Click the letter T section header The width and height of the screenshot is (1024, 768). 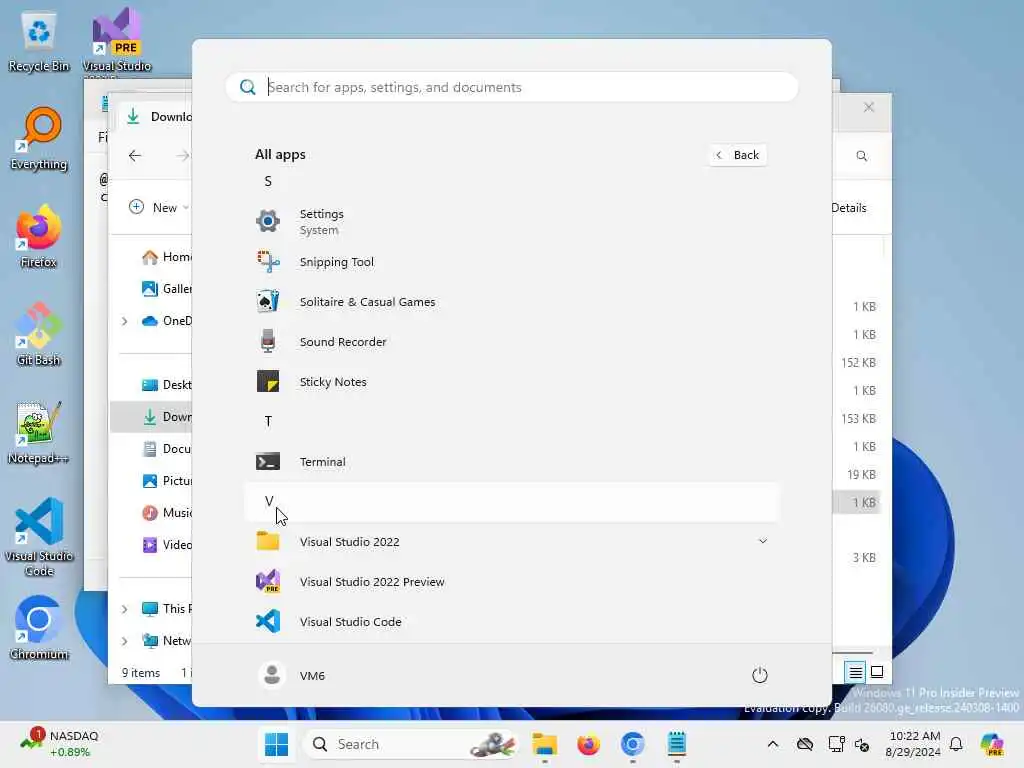tap(268, 421)
